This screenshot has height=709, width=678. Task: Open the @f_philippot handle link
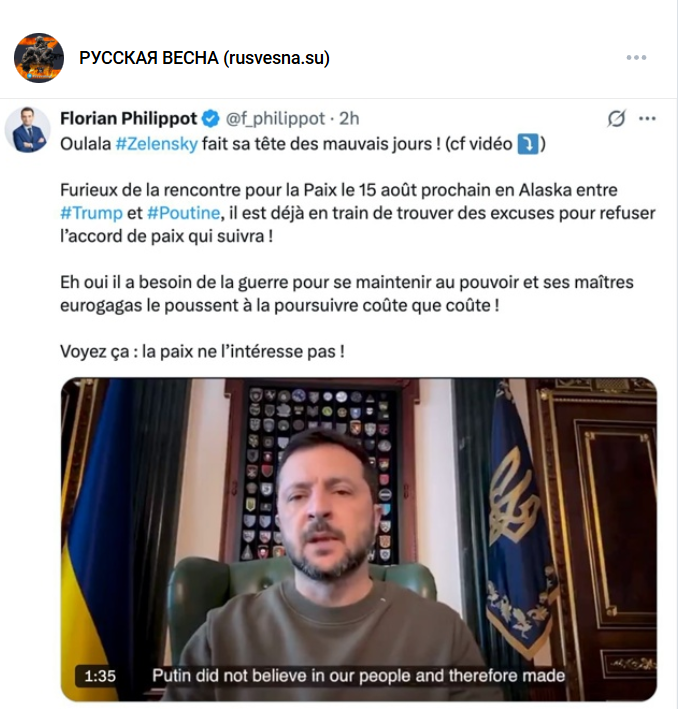pyautogui.click(x=275, y=118)
